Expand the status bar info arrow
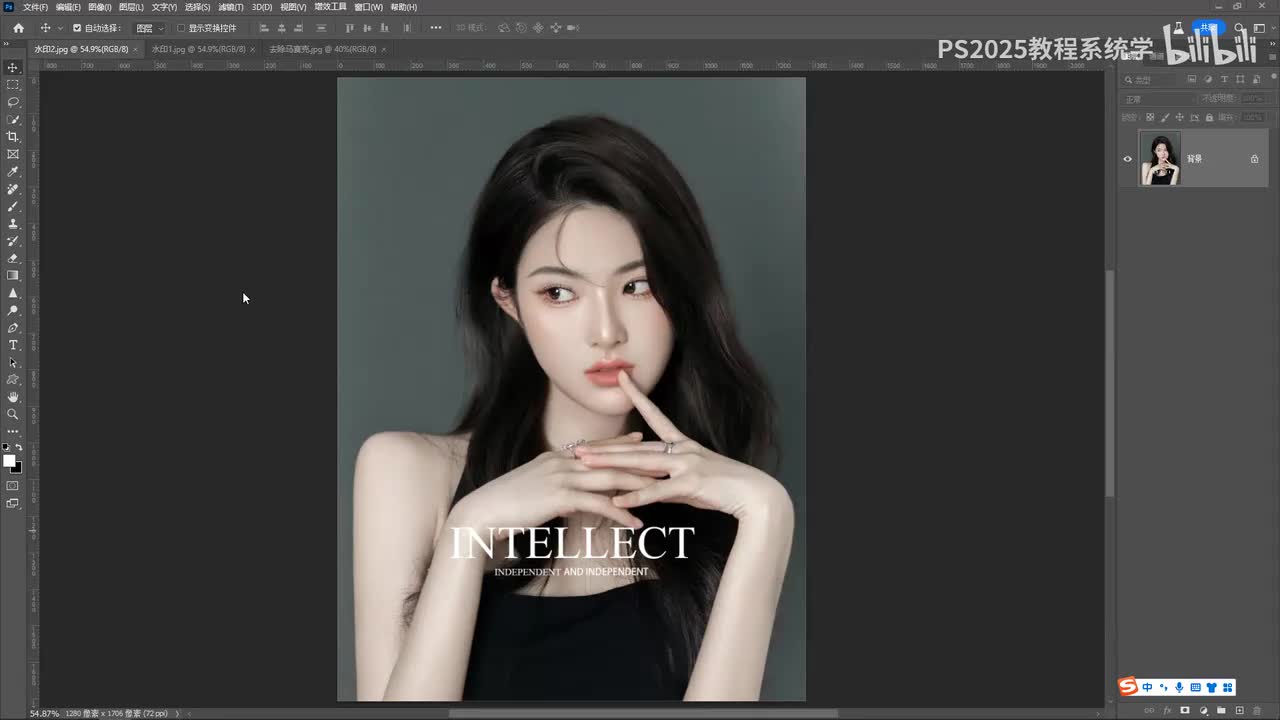The height and width of the screenshot is (720, 1280). coord(178,714)
